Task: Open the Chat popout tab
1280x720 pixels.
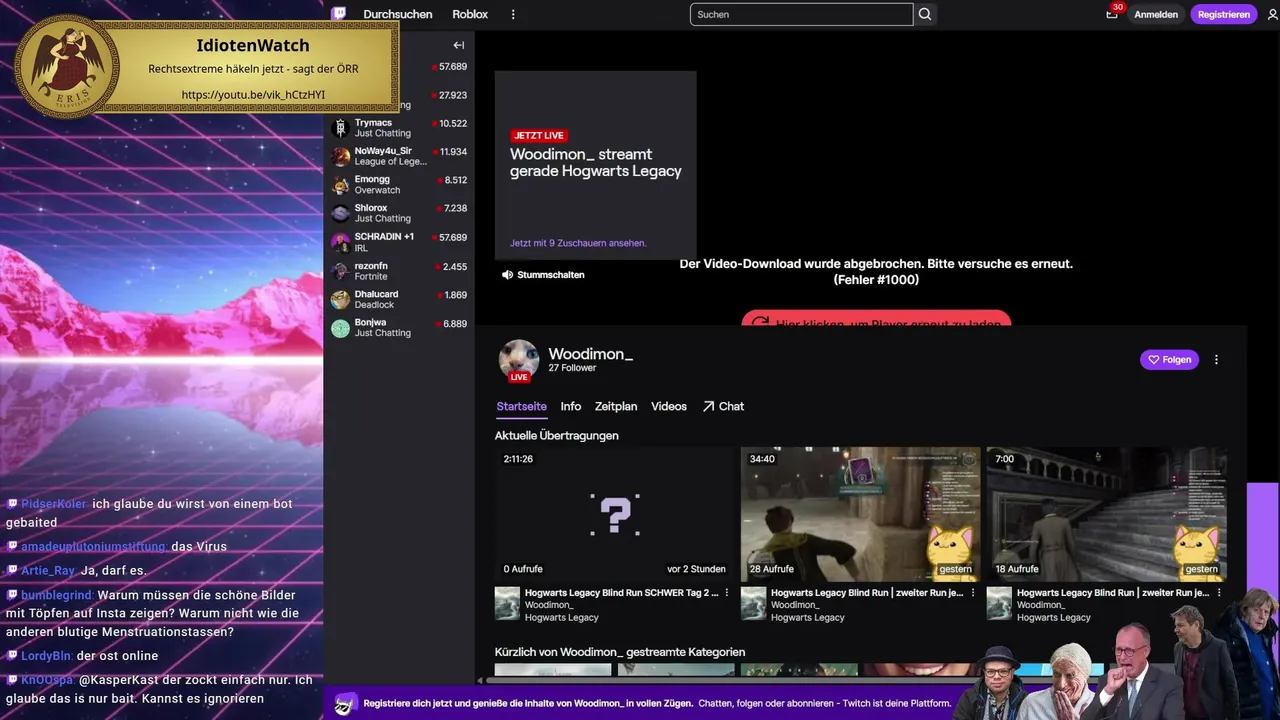Action: point(723,406)
